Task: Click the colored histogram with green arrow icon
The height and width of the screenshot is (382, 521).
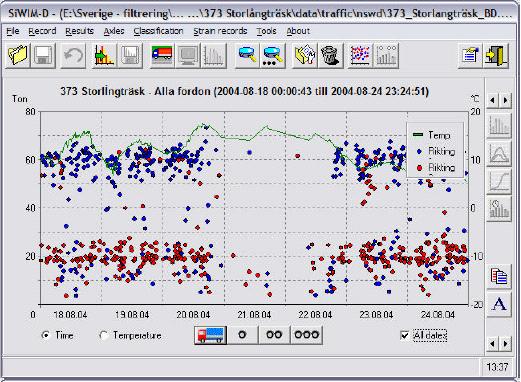Action: pyautogui.click(x=103, y=55)
